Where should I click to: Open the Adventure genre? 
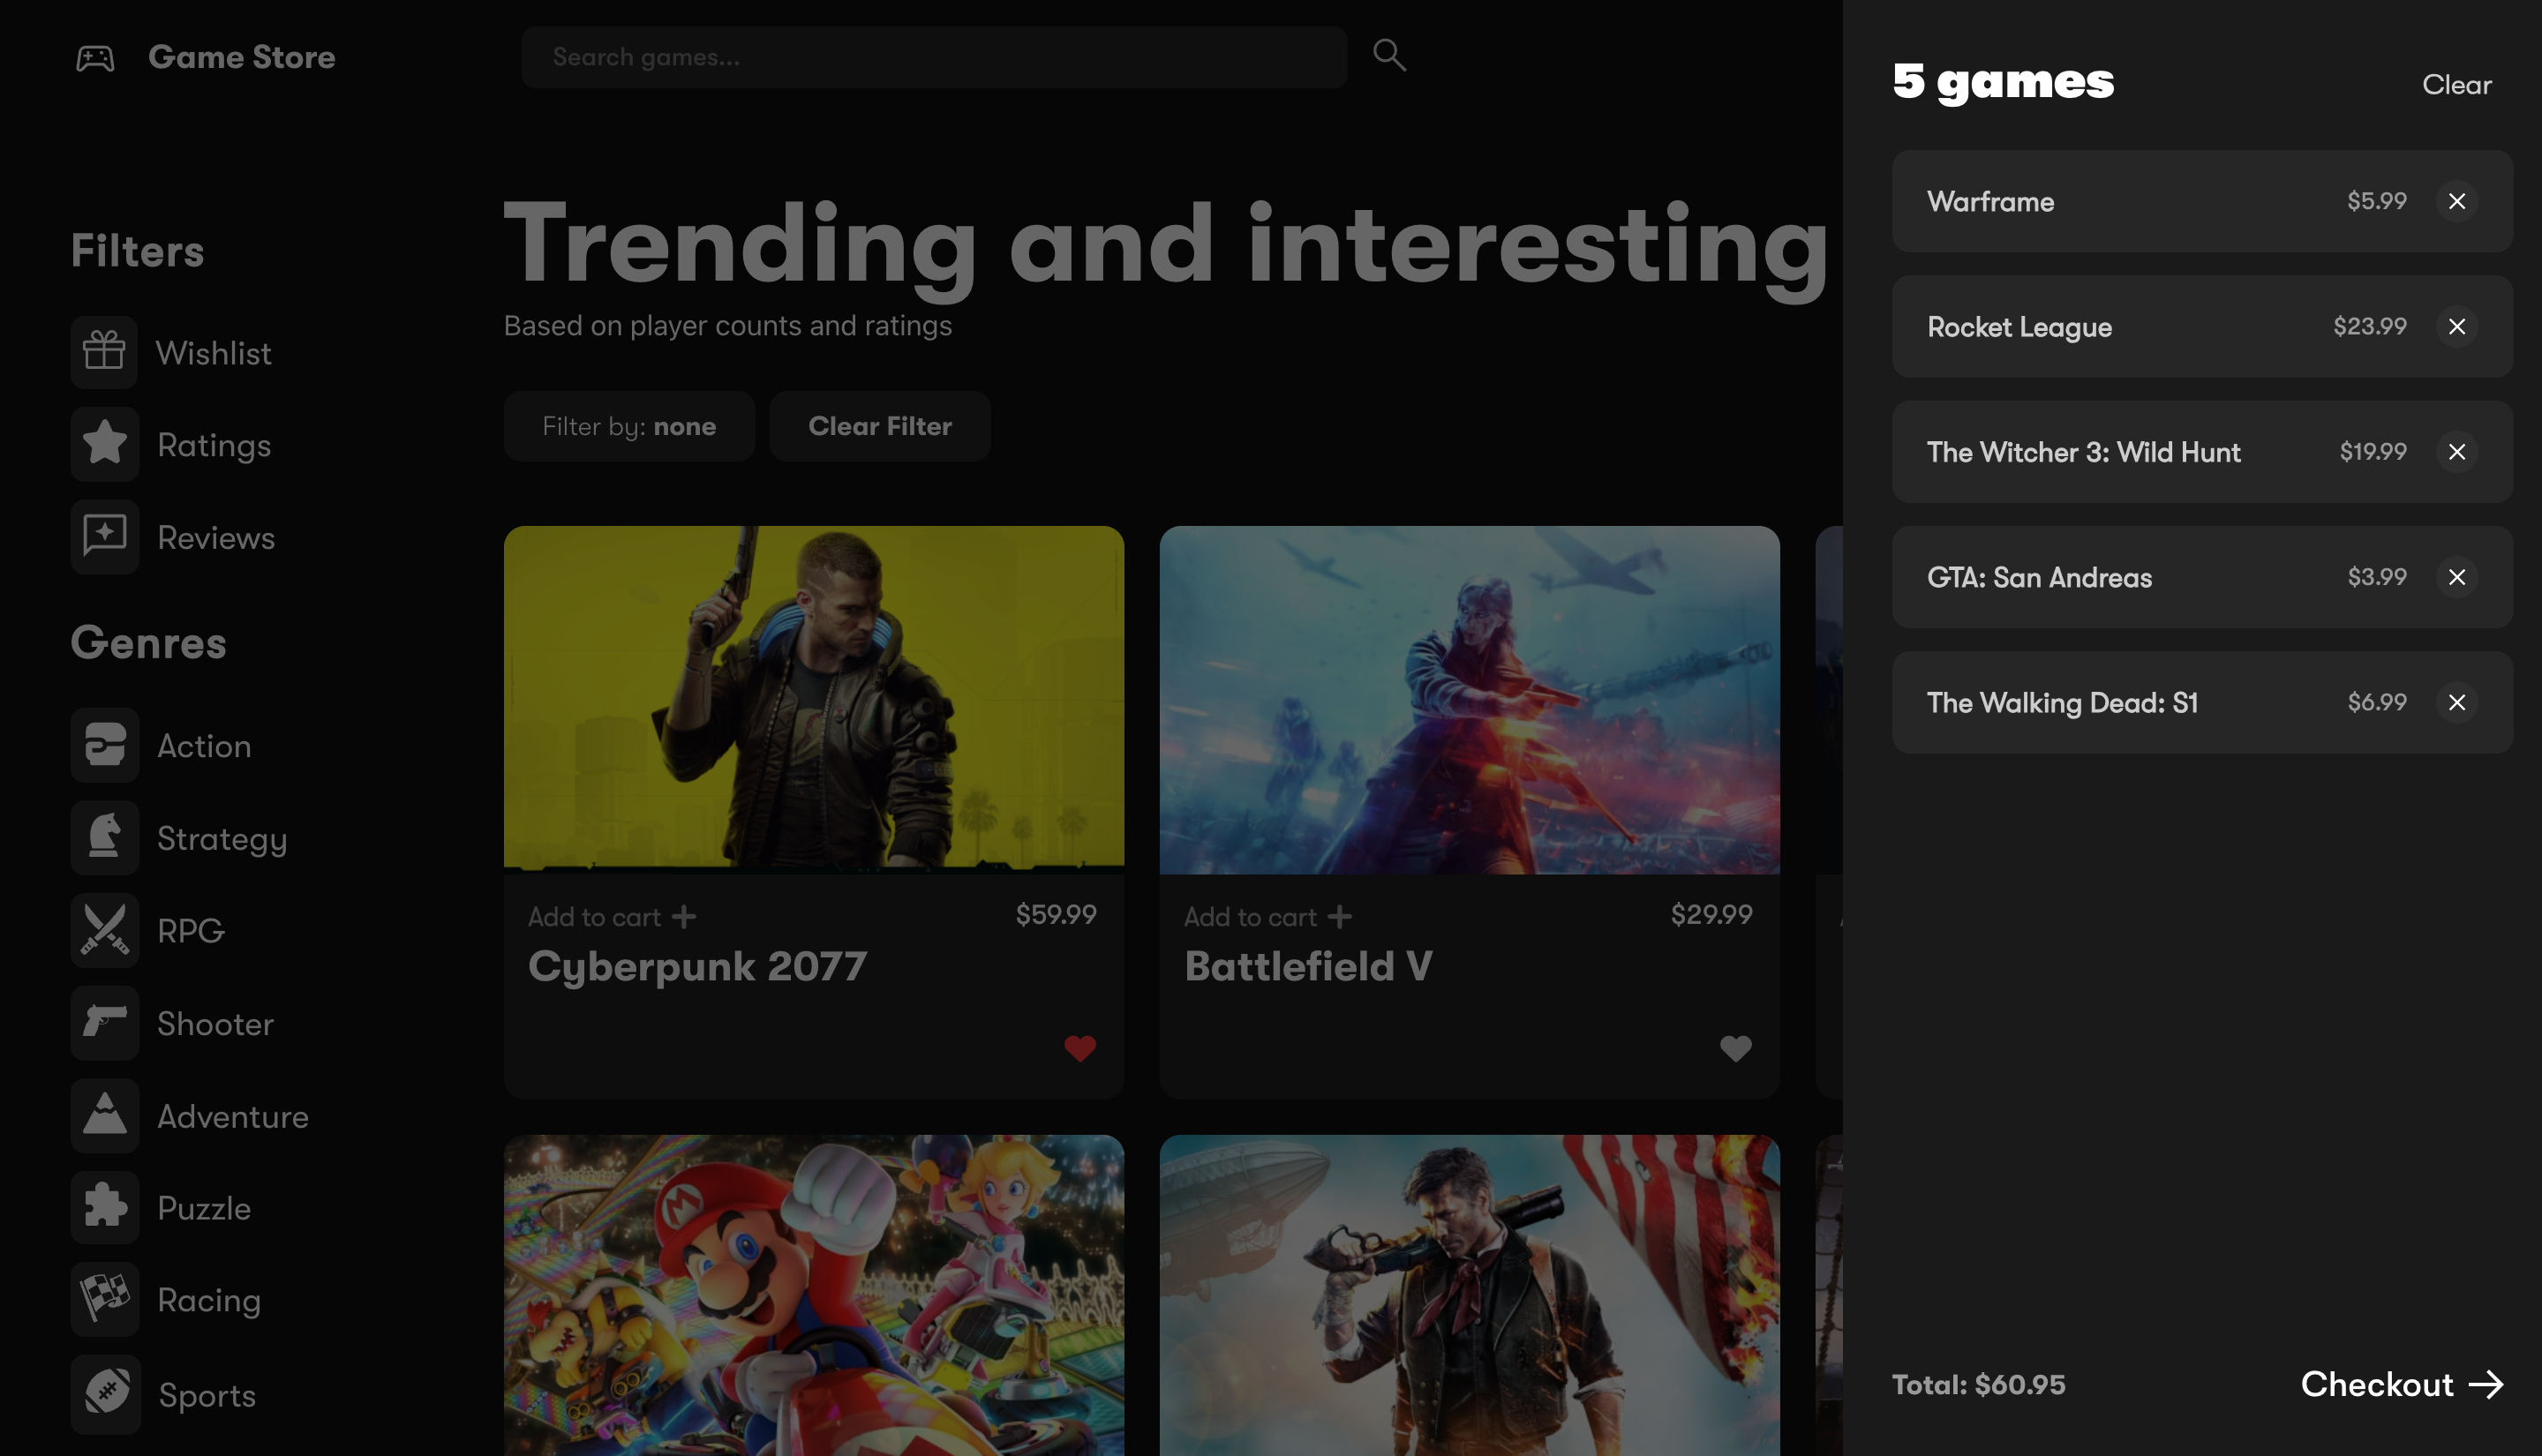pos(232,1116)
